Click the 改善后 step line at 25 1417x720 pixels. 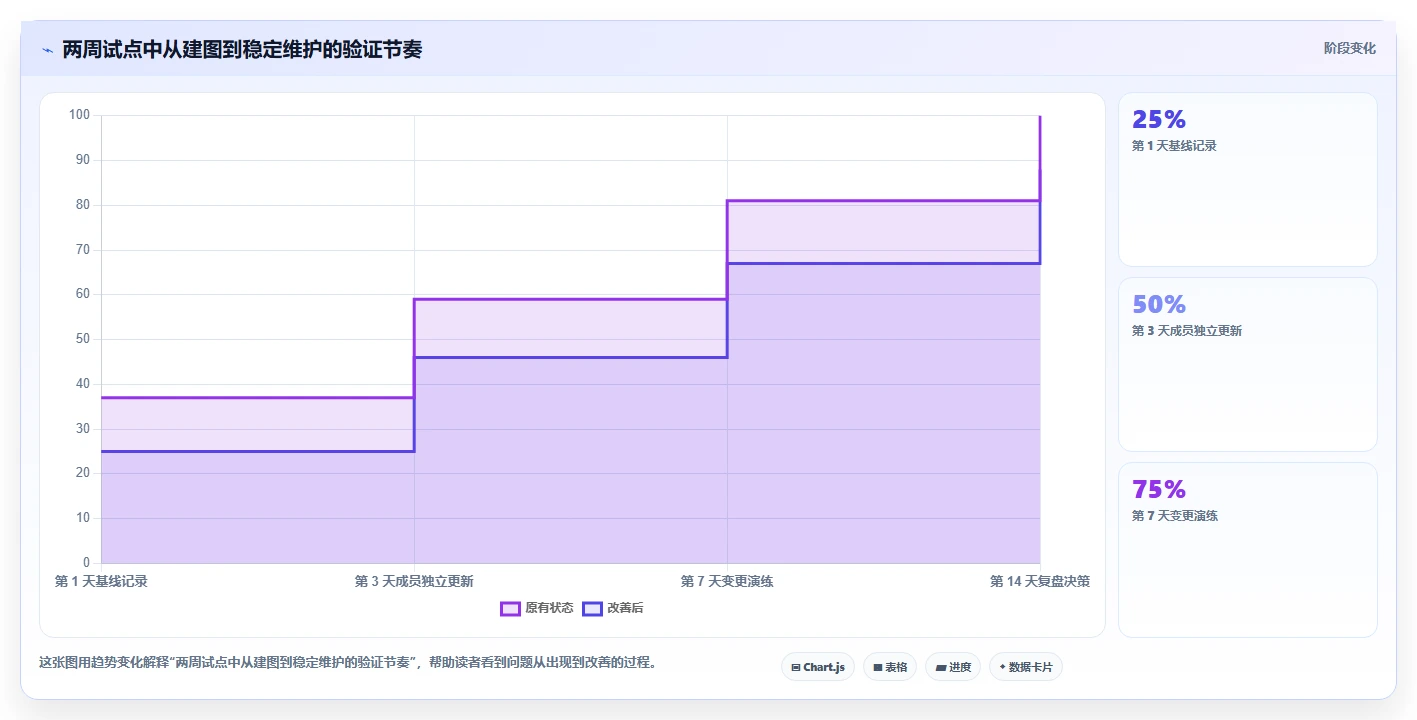(257, 451)
